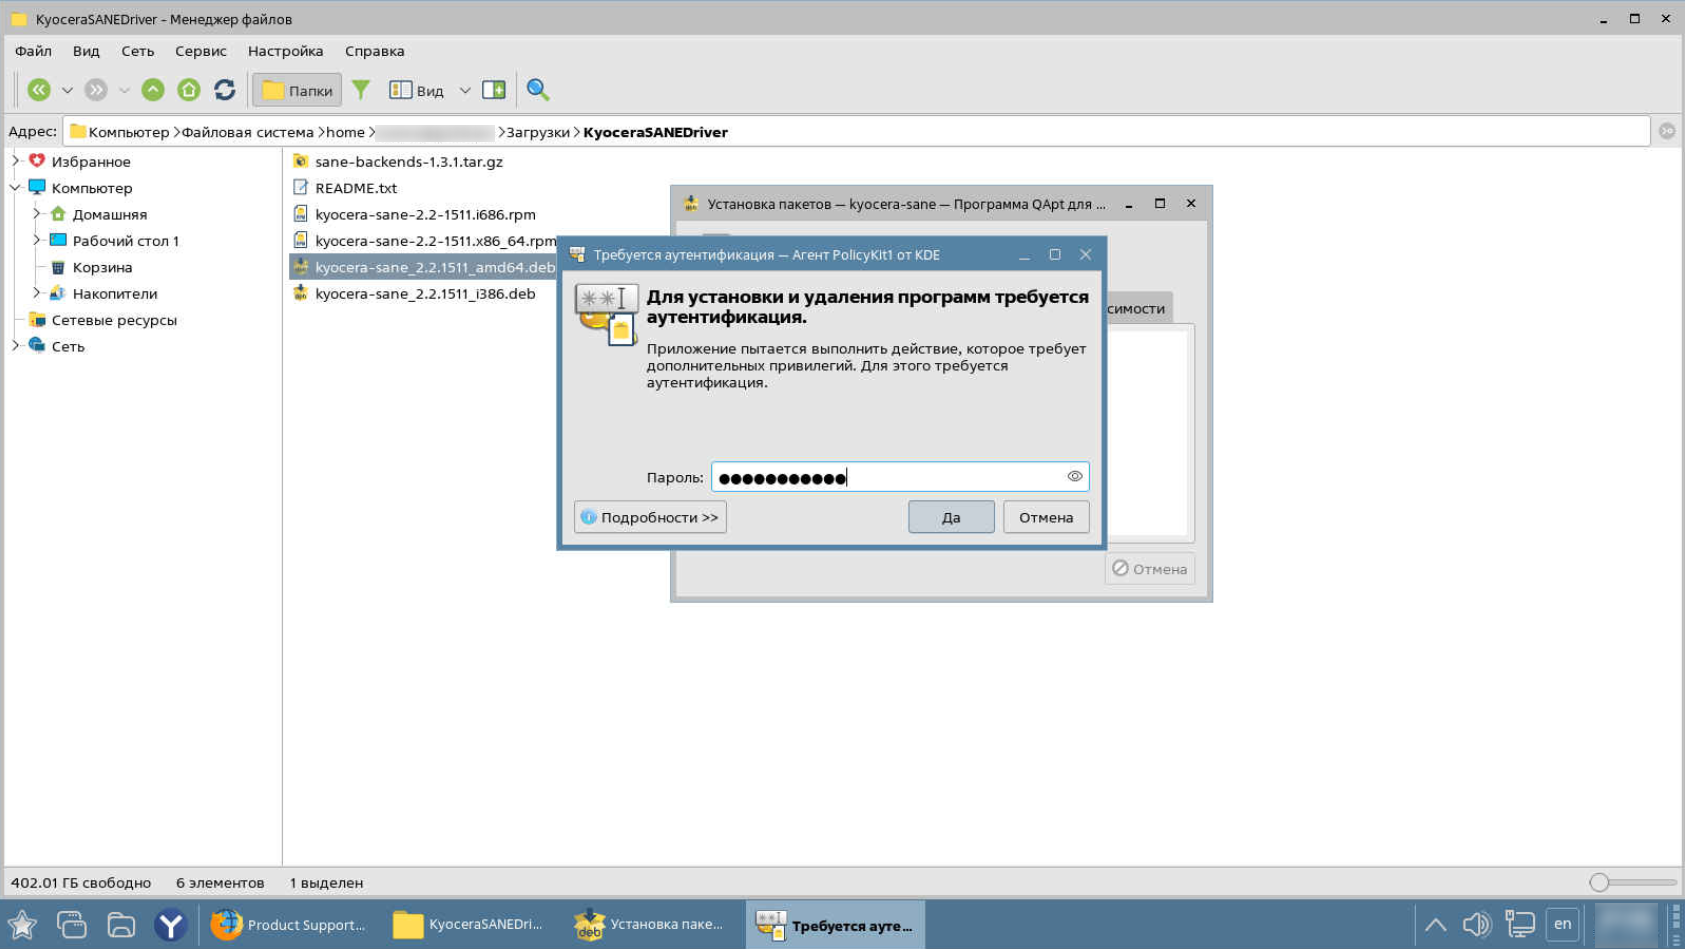Adjust the icon zoom slider
Viewport: 1685px width, 949px height.
click(1599, 882)
